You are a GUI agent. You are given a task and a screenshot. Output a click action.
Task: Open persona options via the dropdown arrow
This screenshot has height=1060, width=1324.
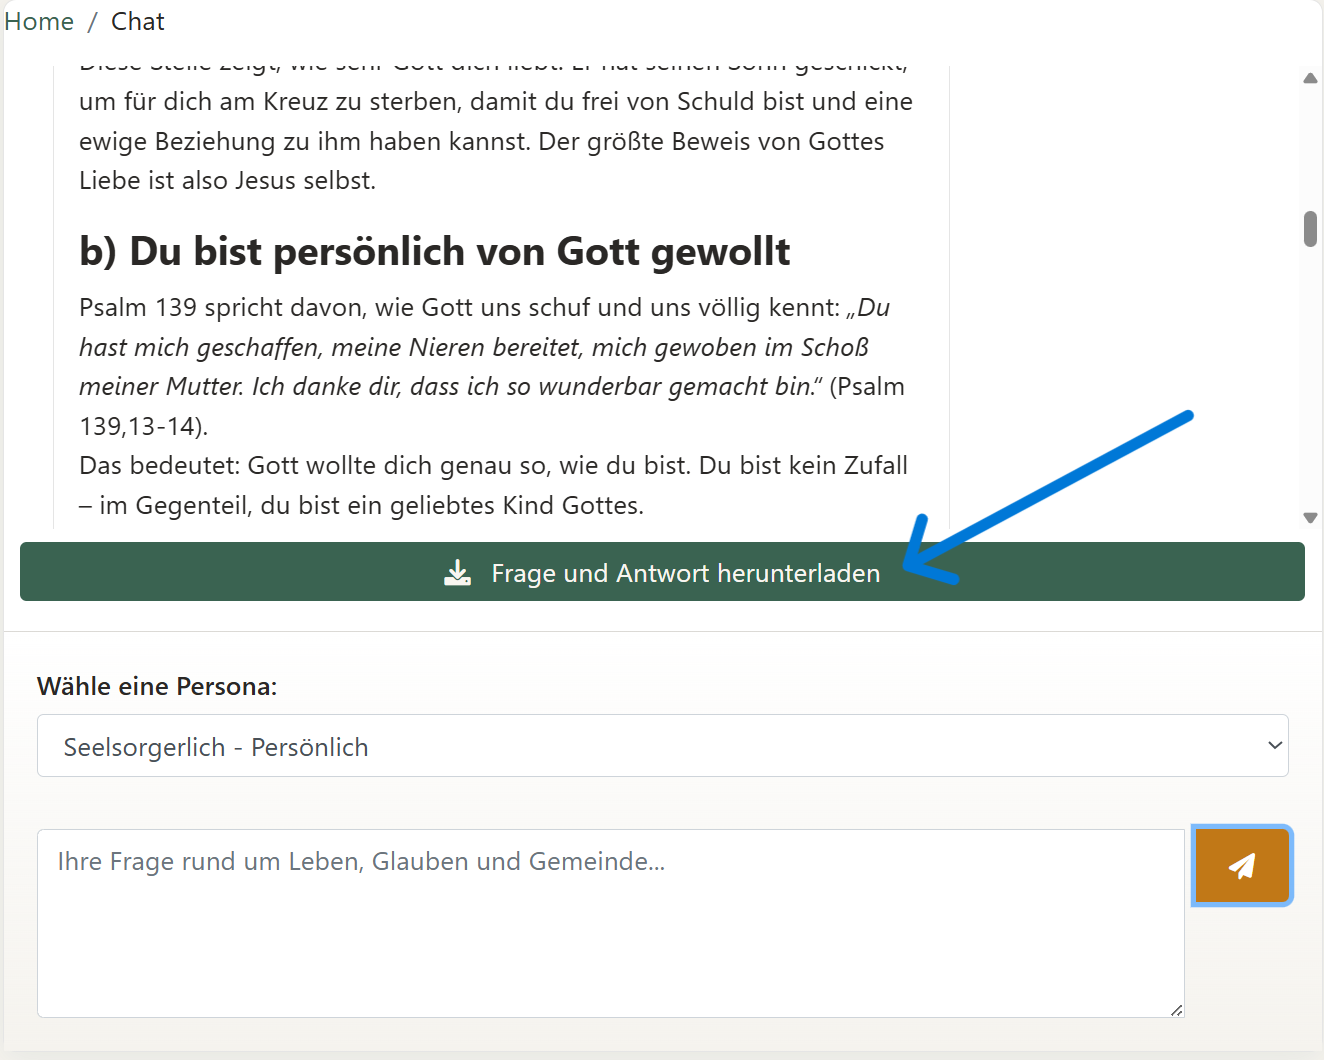1274,745
